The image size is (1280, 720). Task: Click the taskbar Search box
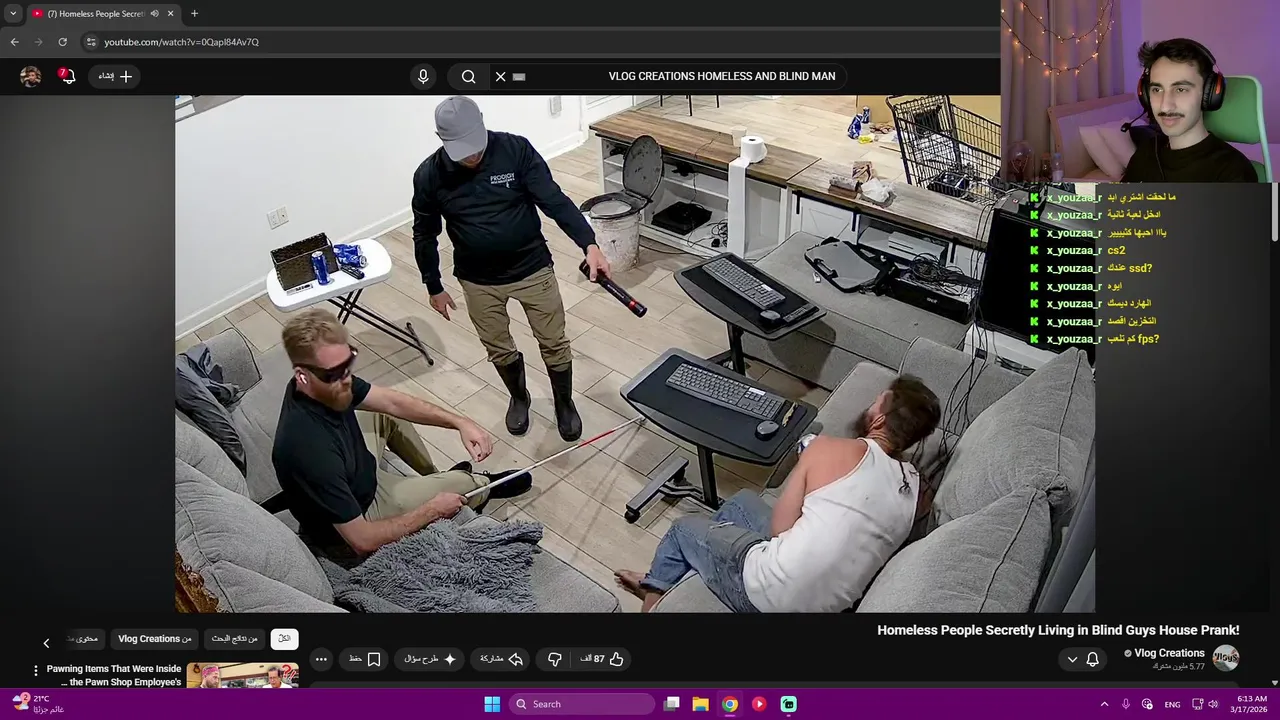(x=583, y=704)
